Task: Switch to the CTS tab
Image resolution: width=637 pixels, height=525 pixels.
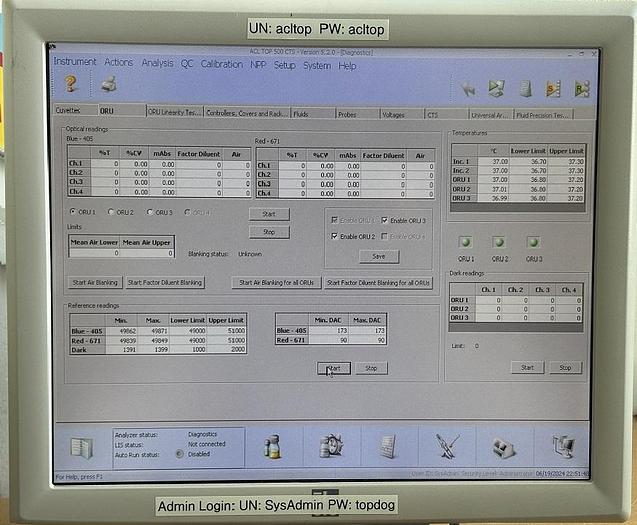Action: 446,115
